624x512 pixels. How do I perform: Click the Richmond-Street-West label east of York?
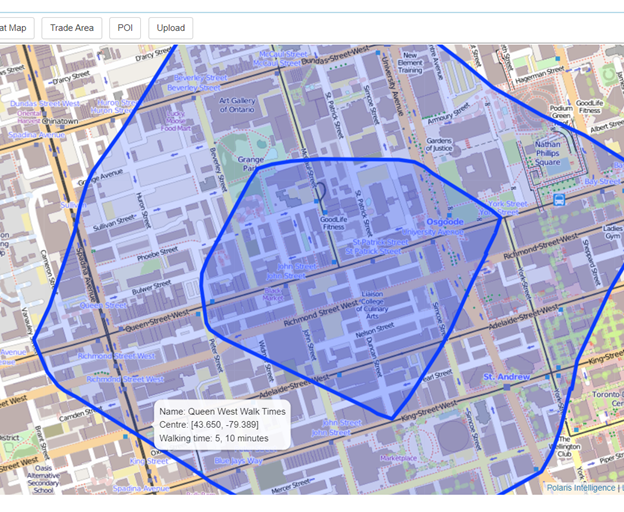coord(540,246)
